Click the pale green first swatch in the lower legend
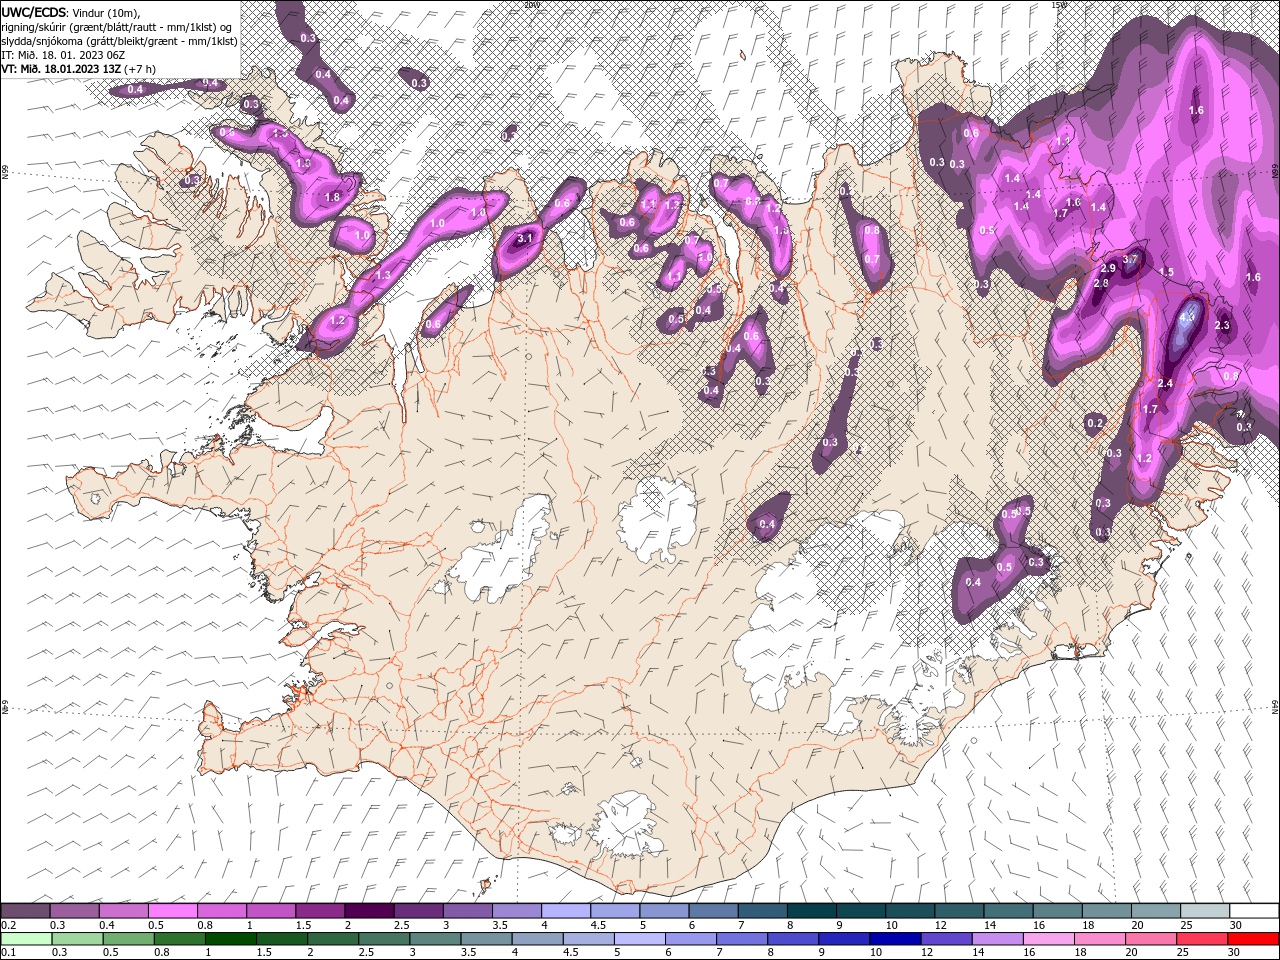This screenshot has width=1280, height=960. 26,939
